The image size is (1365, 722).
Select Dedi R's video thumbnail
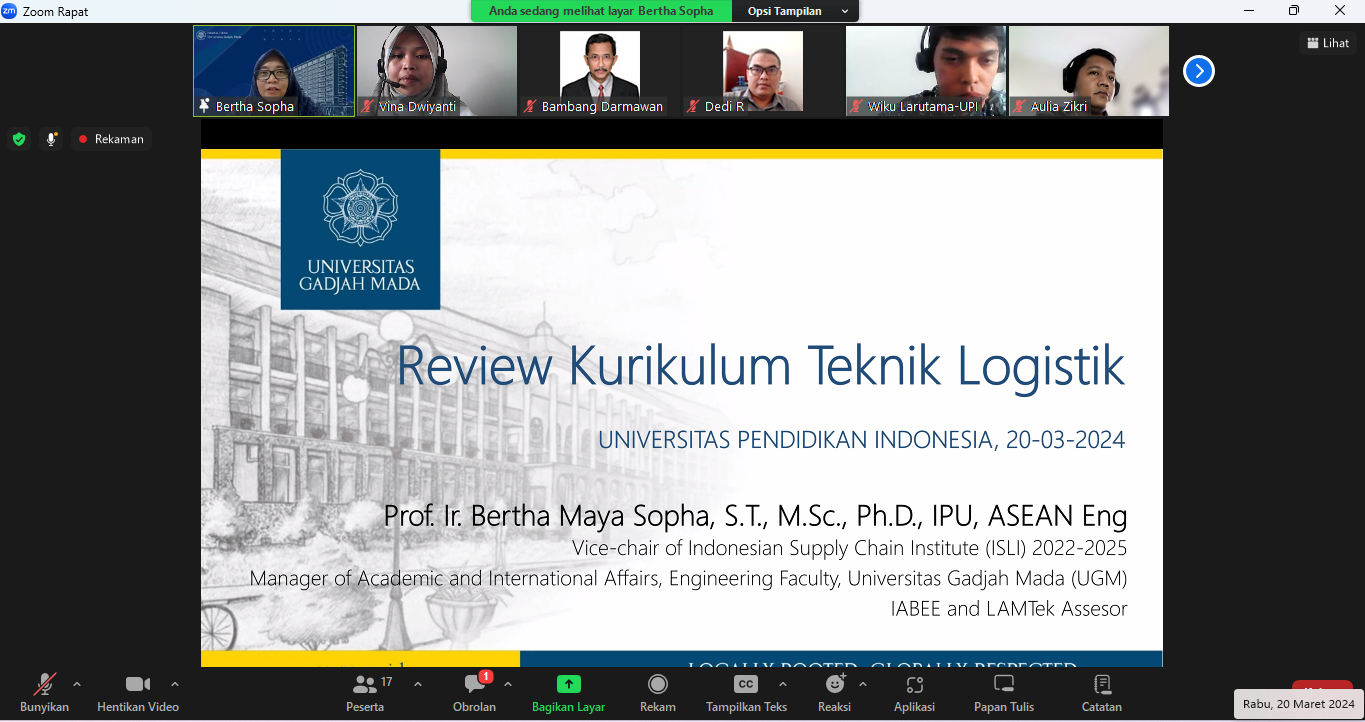click(763, 71)
